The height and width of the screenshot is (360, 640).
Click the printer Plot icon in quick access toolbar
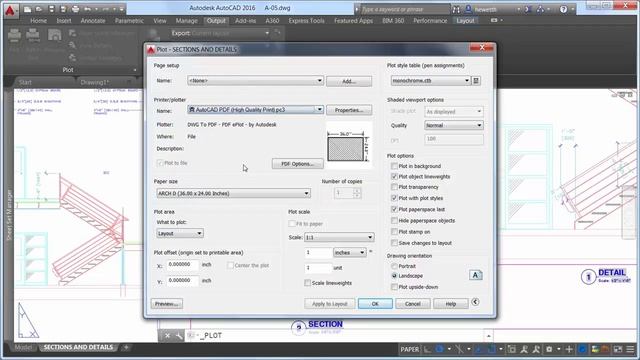[76, 9]
